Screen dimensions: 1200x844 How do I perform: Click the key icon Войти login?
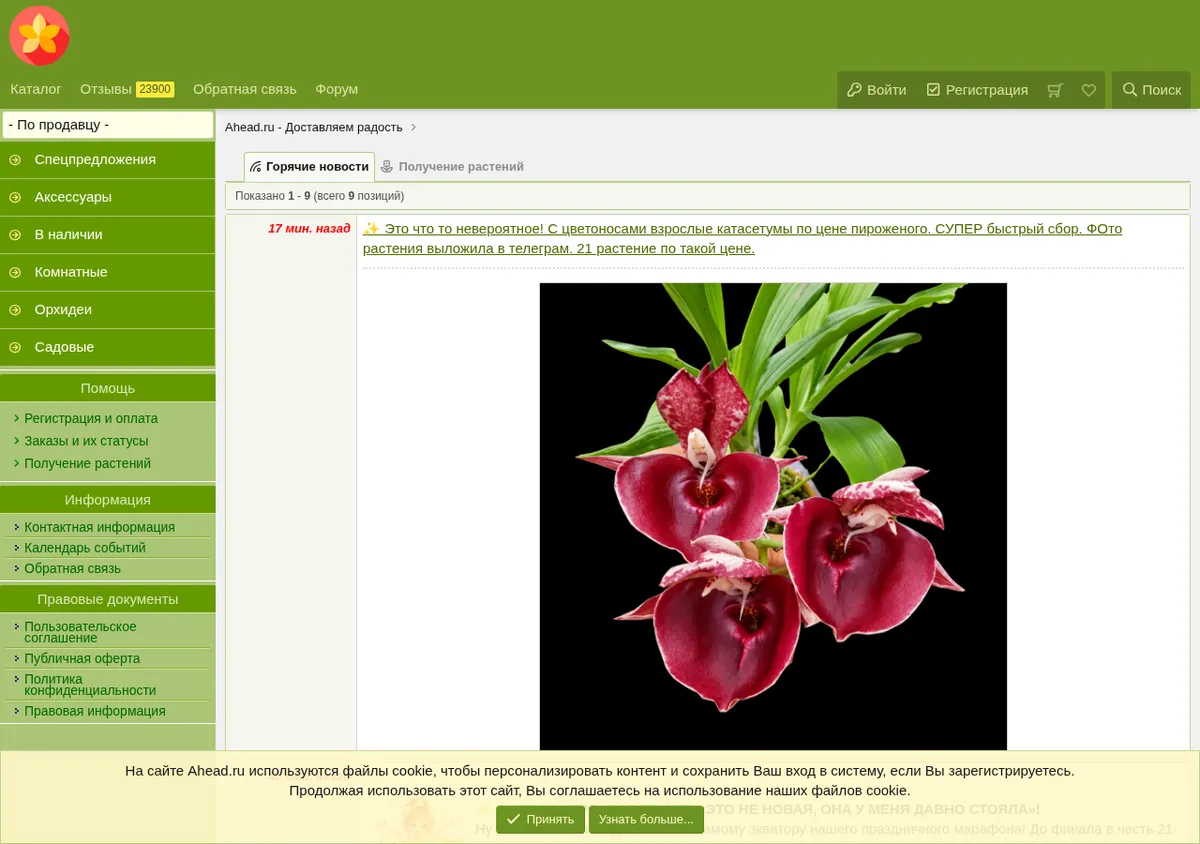pos(877,90)
